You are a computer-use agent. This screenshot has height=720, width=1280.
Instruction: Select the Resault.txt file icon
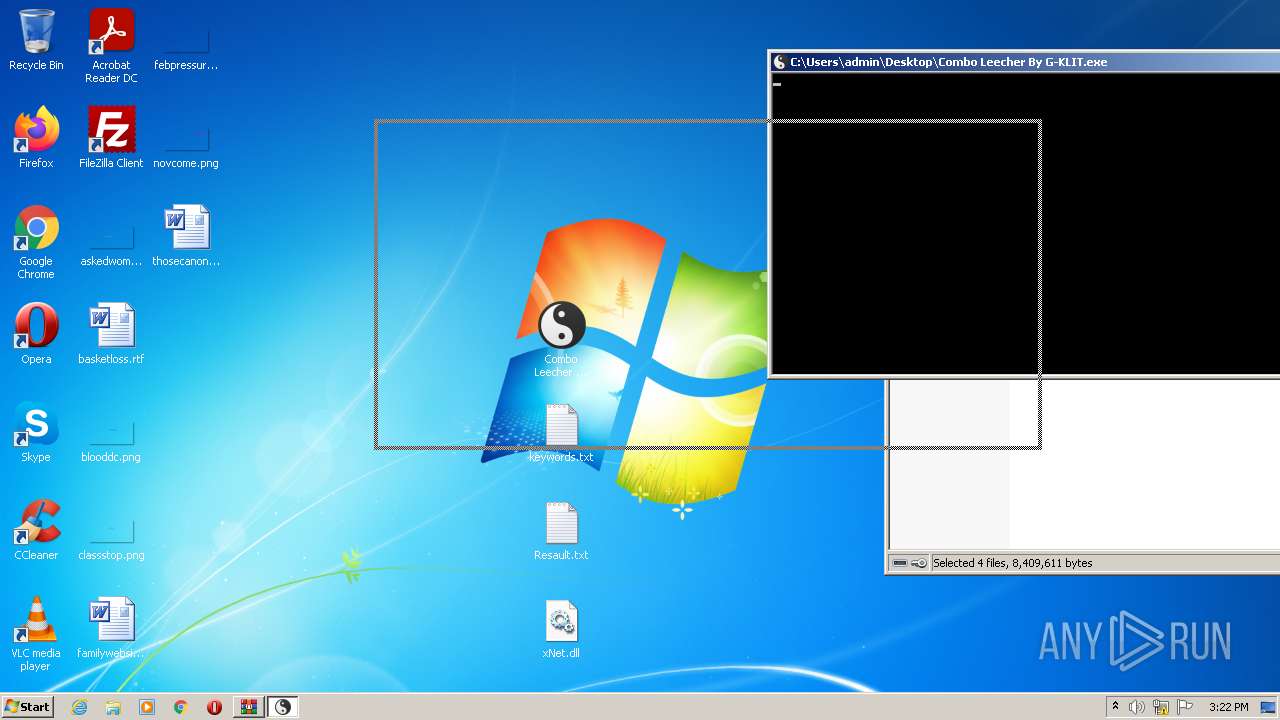pos(561,530)
